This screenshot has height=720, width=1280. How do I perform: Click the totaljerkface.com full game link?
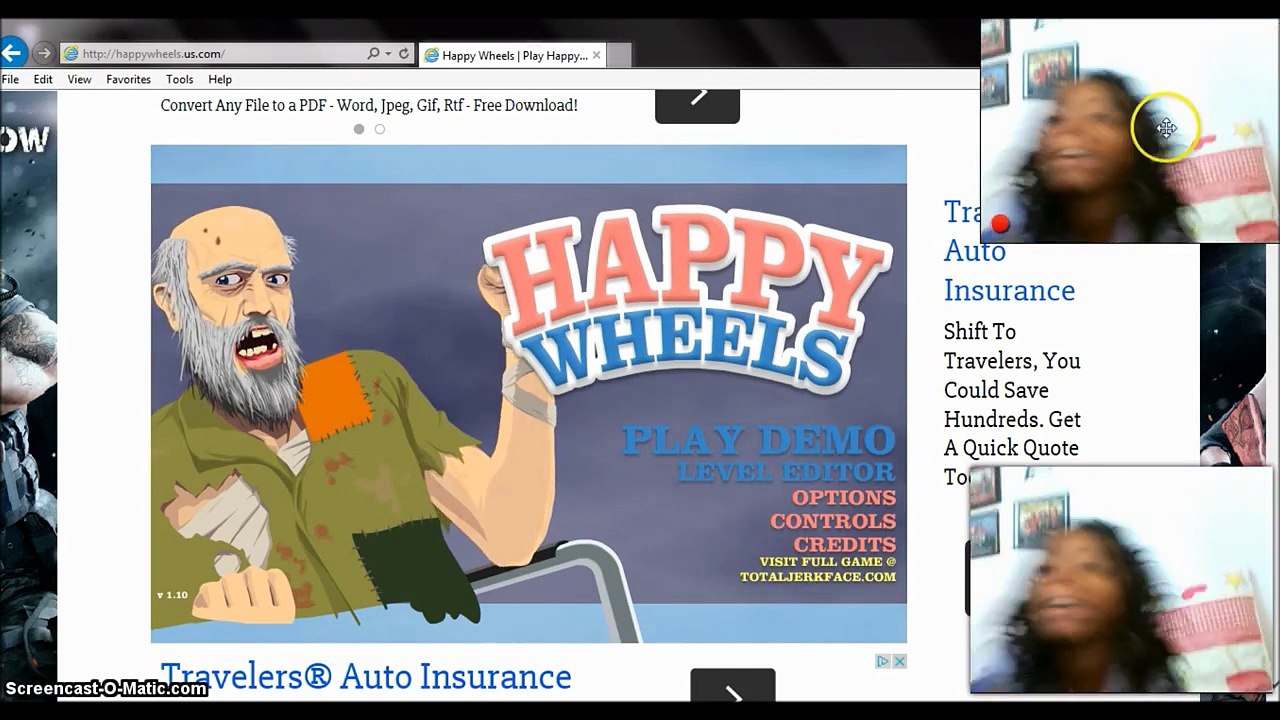818,569
